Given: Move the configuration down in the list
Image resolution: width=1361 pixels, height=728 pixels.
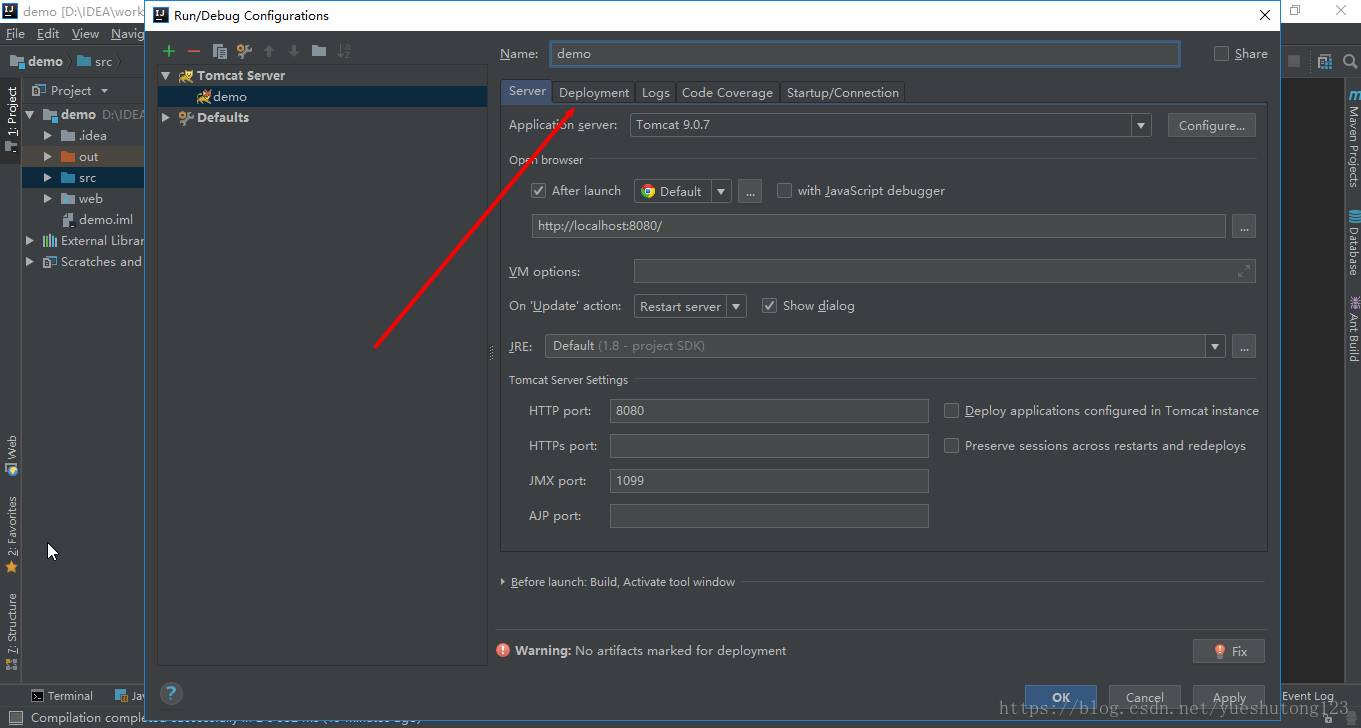Looking at the screenshot, I should 294,51.
